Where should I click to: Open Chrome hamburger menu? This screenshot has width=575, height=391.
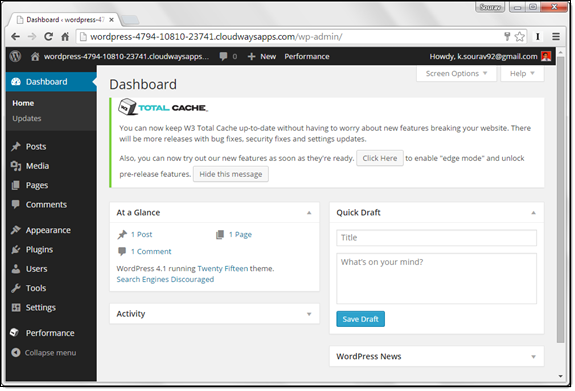point(556,37)
